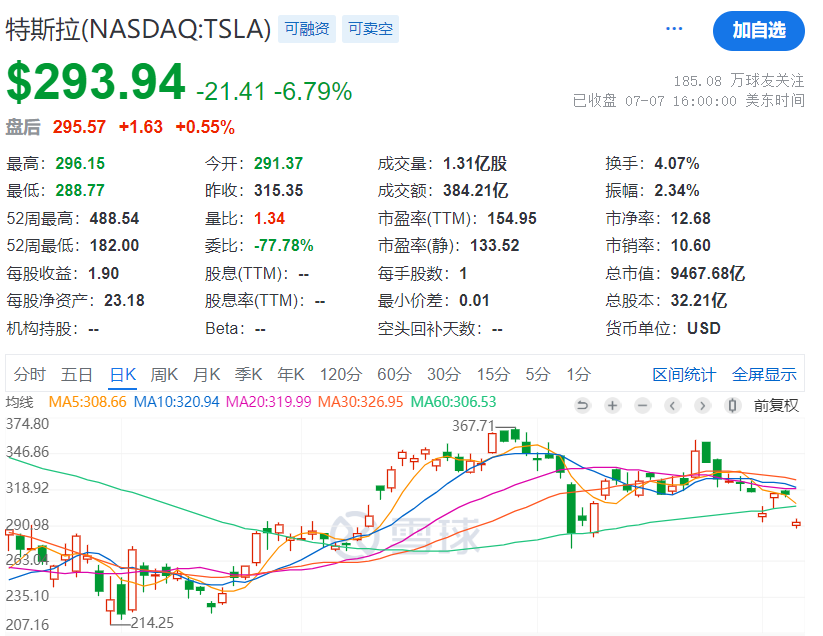
Task: Switch the candlestick display style icon
Action: tap(733, 405)
